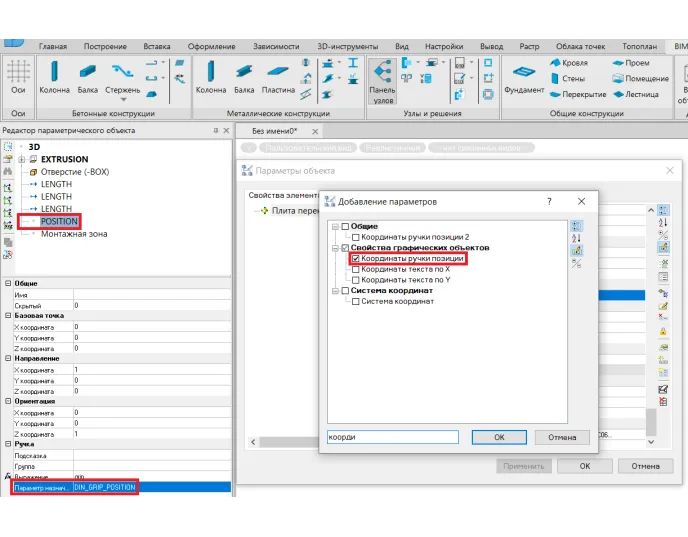
Task: Collapse the Система координат tree group
Action: pos(335,290)
